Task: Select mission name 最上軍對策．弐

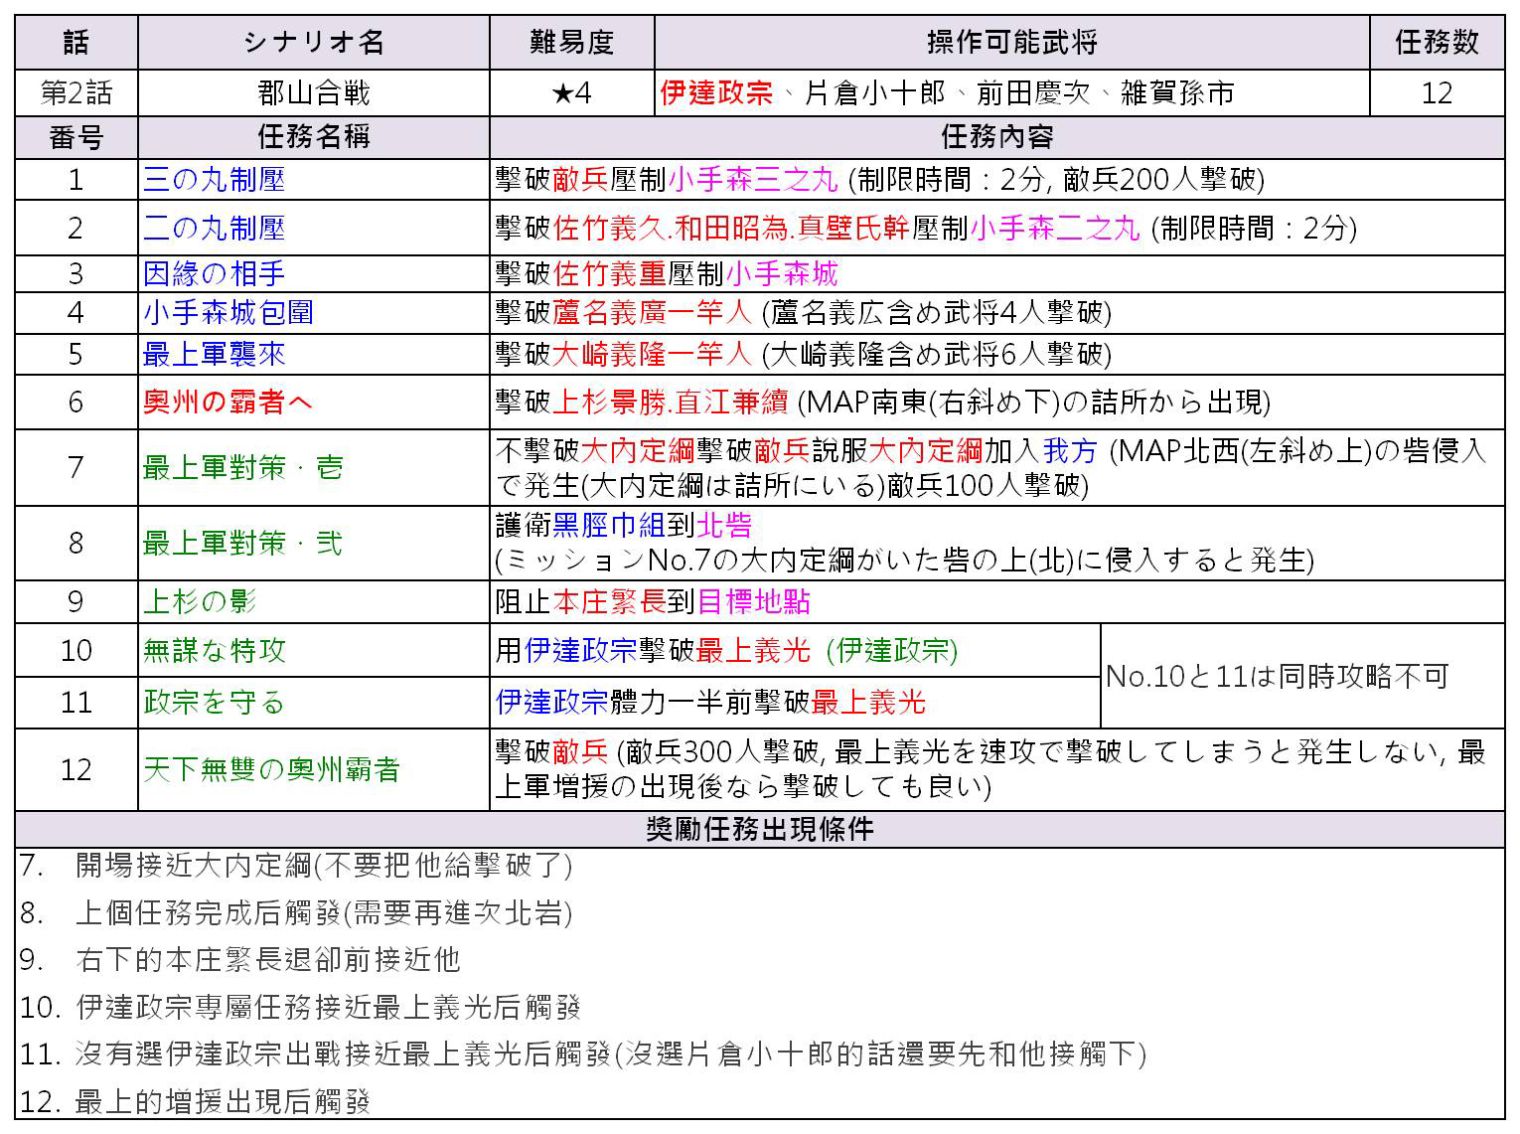Action: [243, 543]
